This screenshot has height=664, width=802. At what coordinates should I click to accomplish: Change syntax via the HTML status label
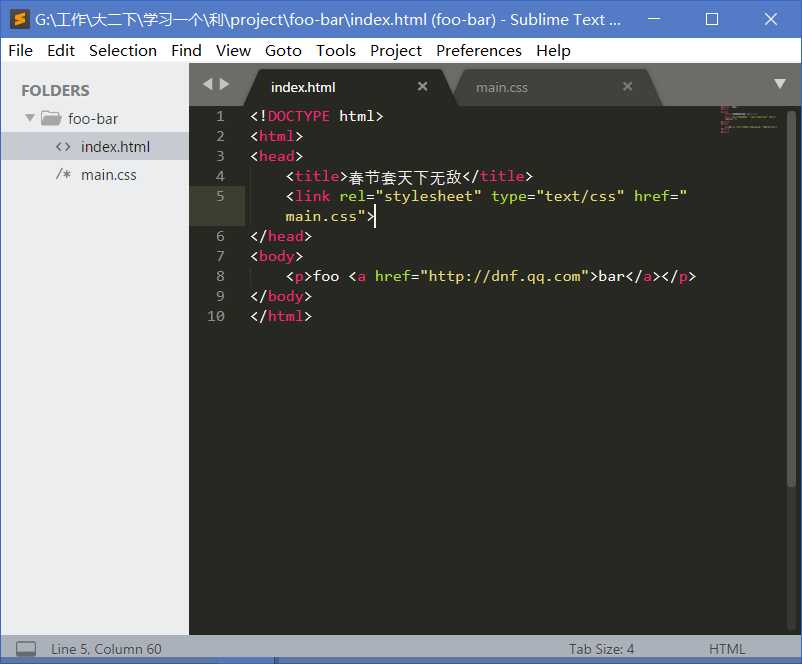coord(727,649)
